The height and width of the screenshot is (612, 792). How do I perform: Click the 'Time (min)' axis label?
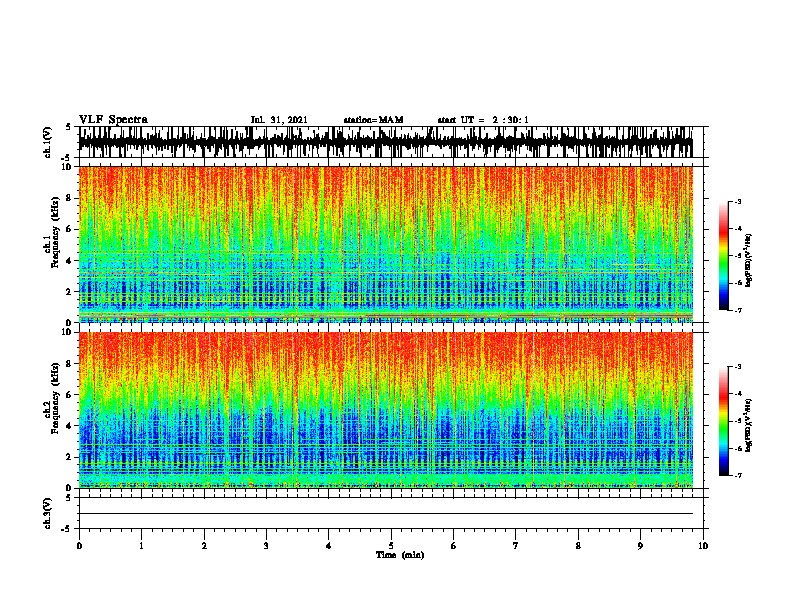[400, 555]
